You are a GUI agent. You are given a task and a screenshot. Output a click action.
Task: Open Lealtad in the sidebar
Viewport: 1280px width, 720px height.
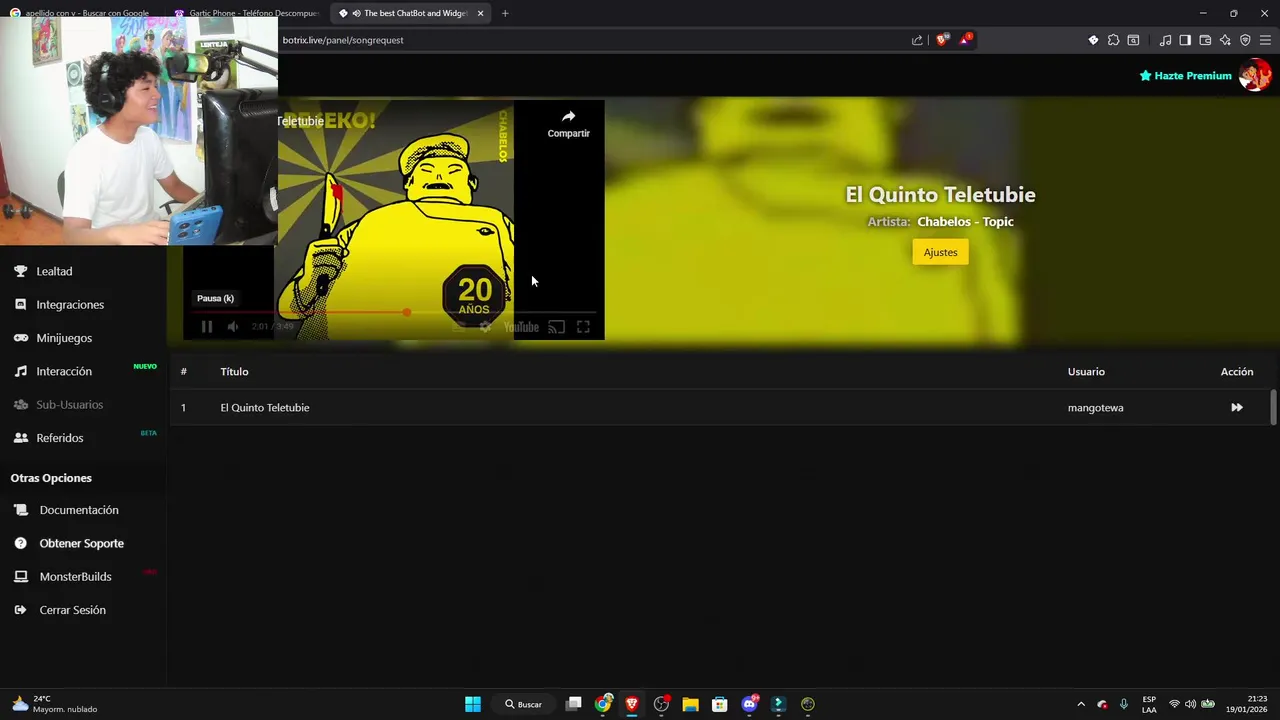point(54,271)
